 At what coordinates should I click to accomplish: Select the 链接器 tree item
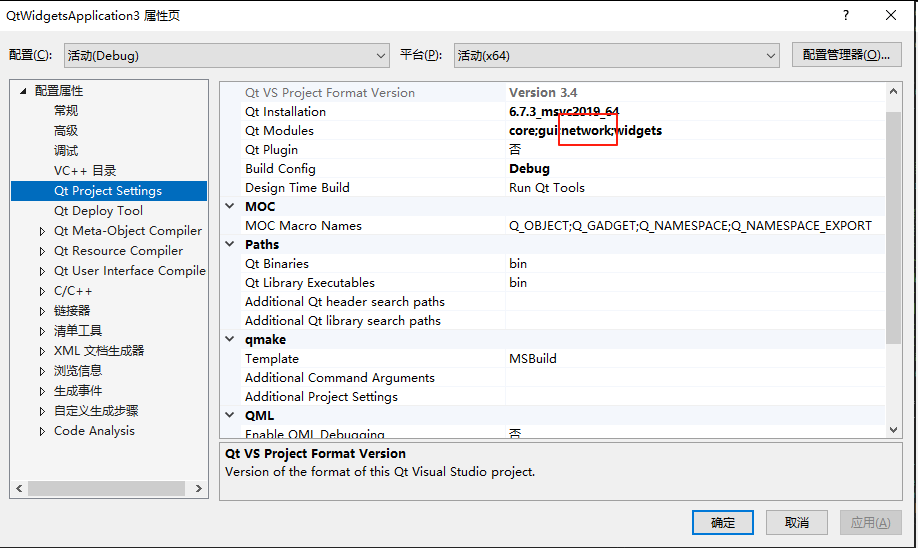pos(72,311)
